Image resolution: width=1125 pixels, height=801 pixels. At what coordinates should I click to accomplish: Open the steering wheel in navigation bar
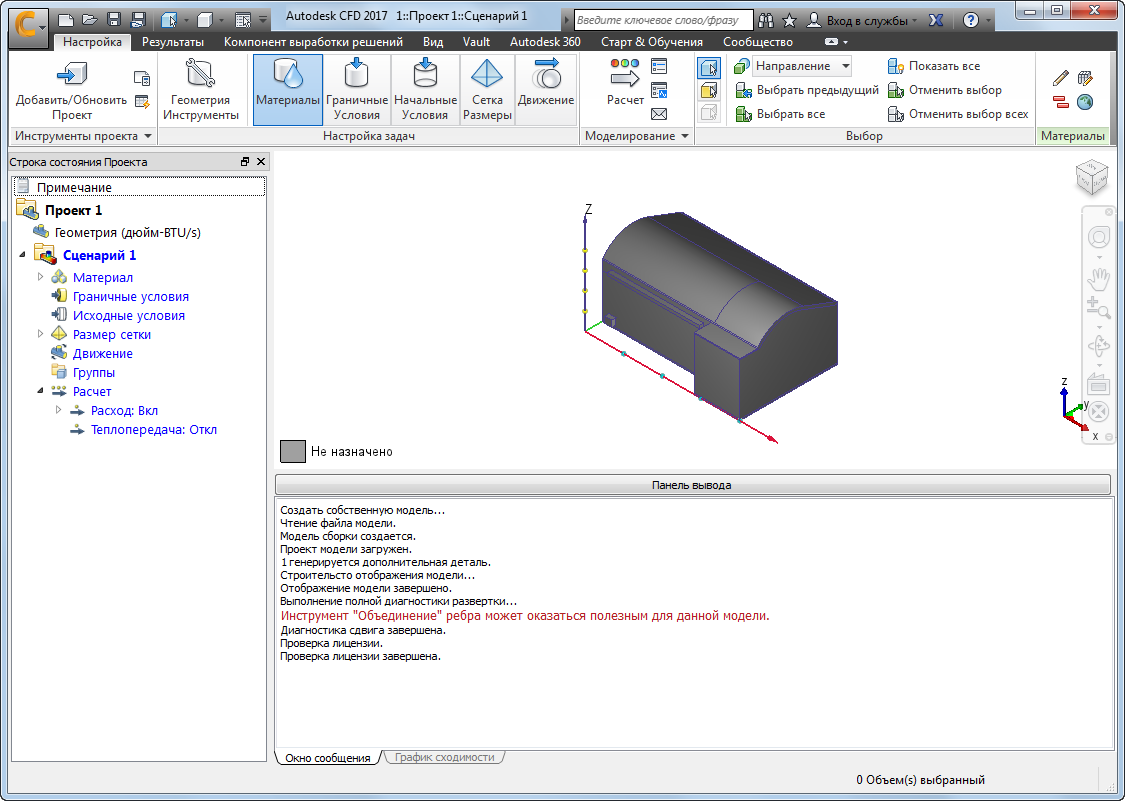1098,237
